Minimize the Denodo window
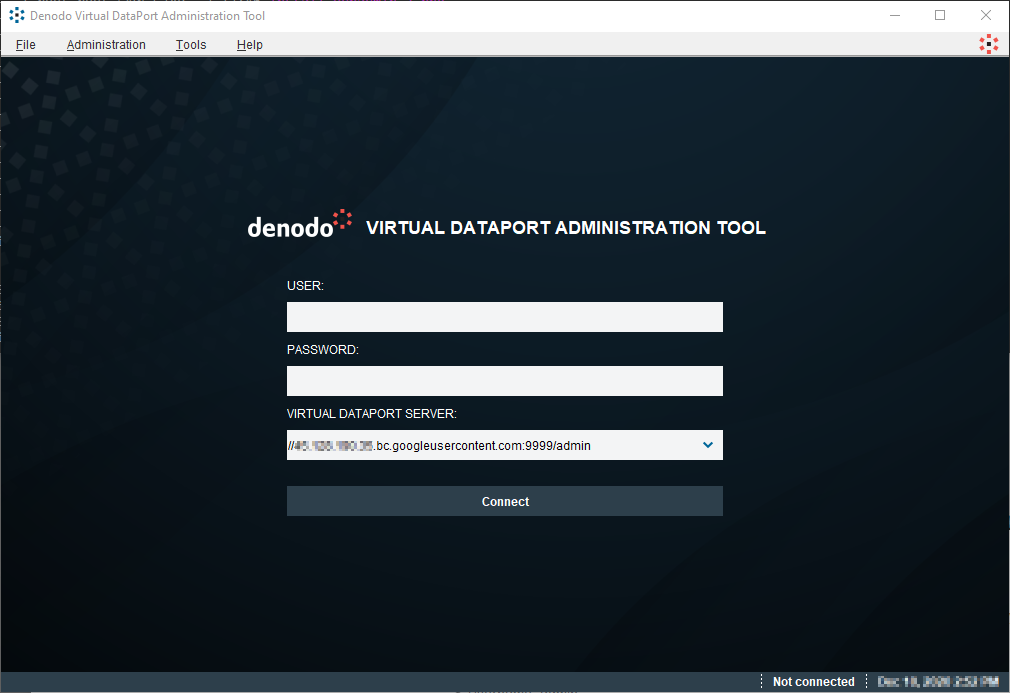The width and height of the screenshot is (1010, 693). tap(895, 15)
